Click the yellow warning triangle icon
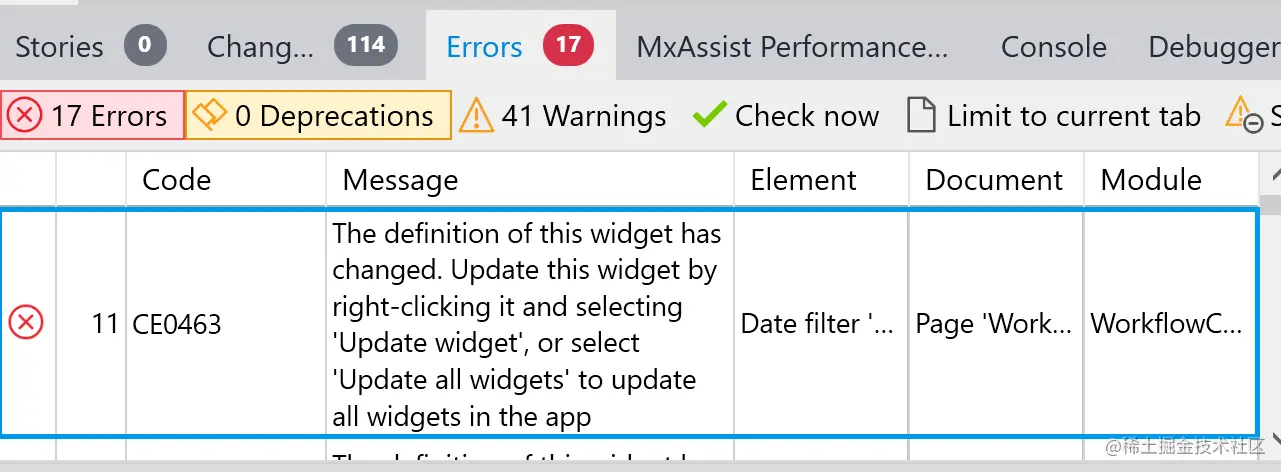The image size is (1281, 472). tap(476, 116)
